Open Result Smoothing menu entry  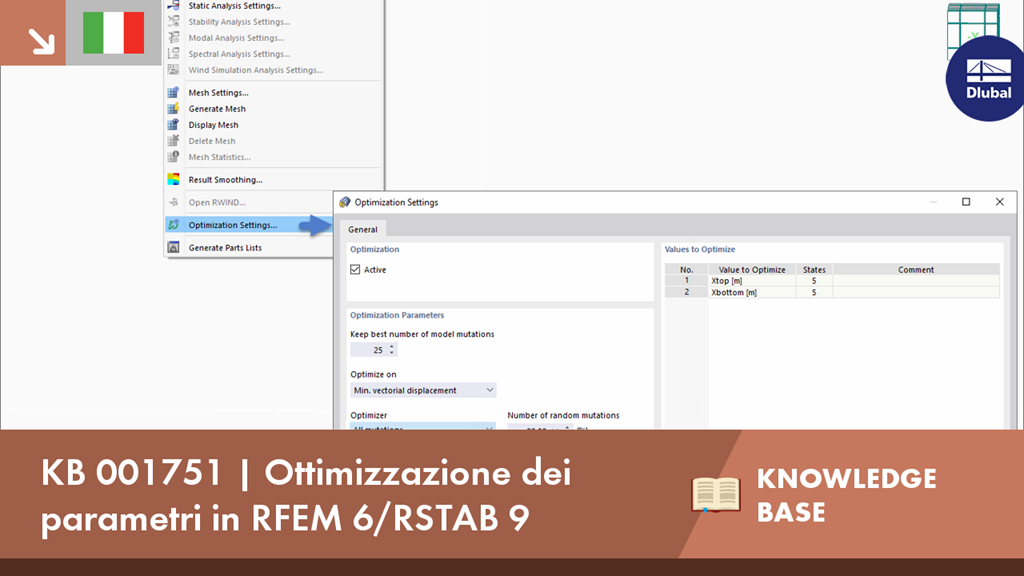click(x=225, y=180)
